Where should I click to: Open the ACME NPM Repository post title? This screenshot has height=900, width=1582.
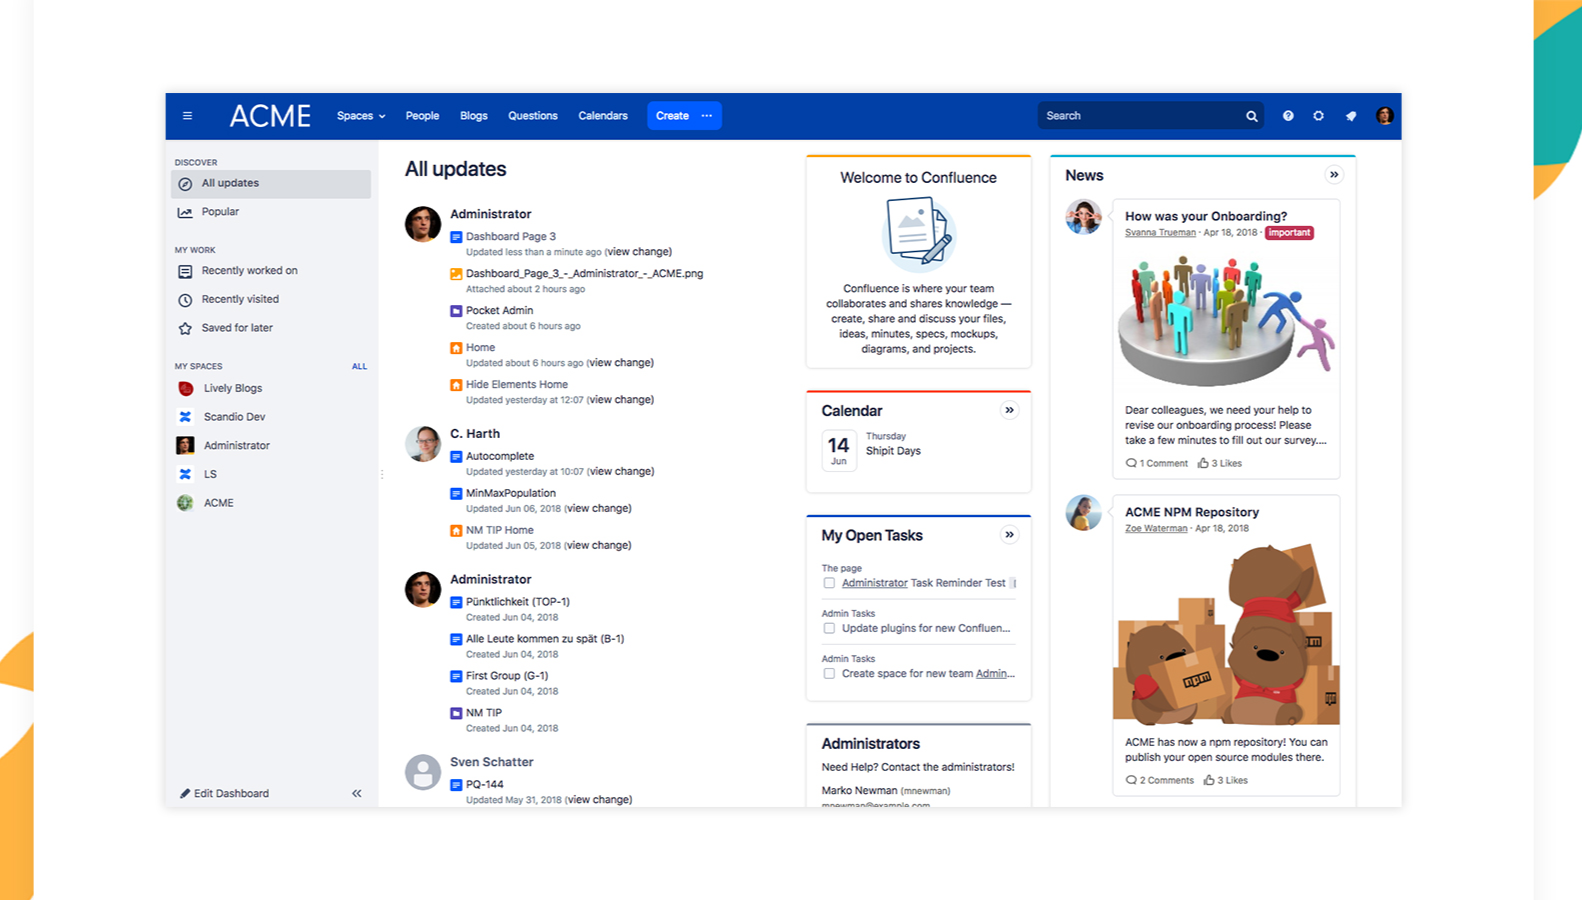(x=1192, y=512)
